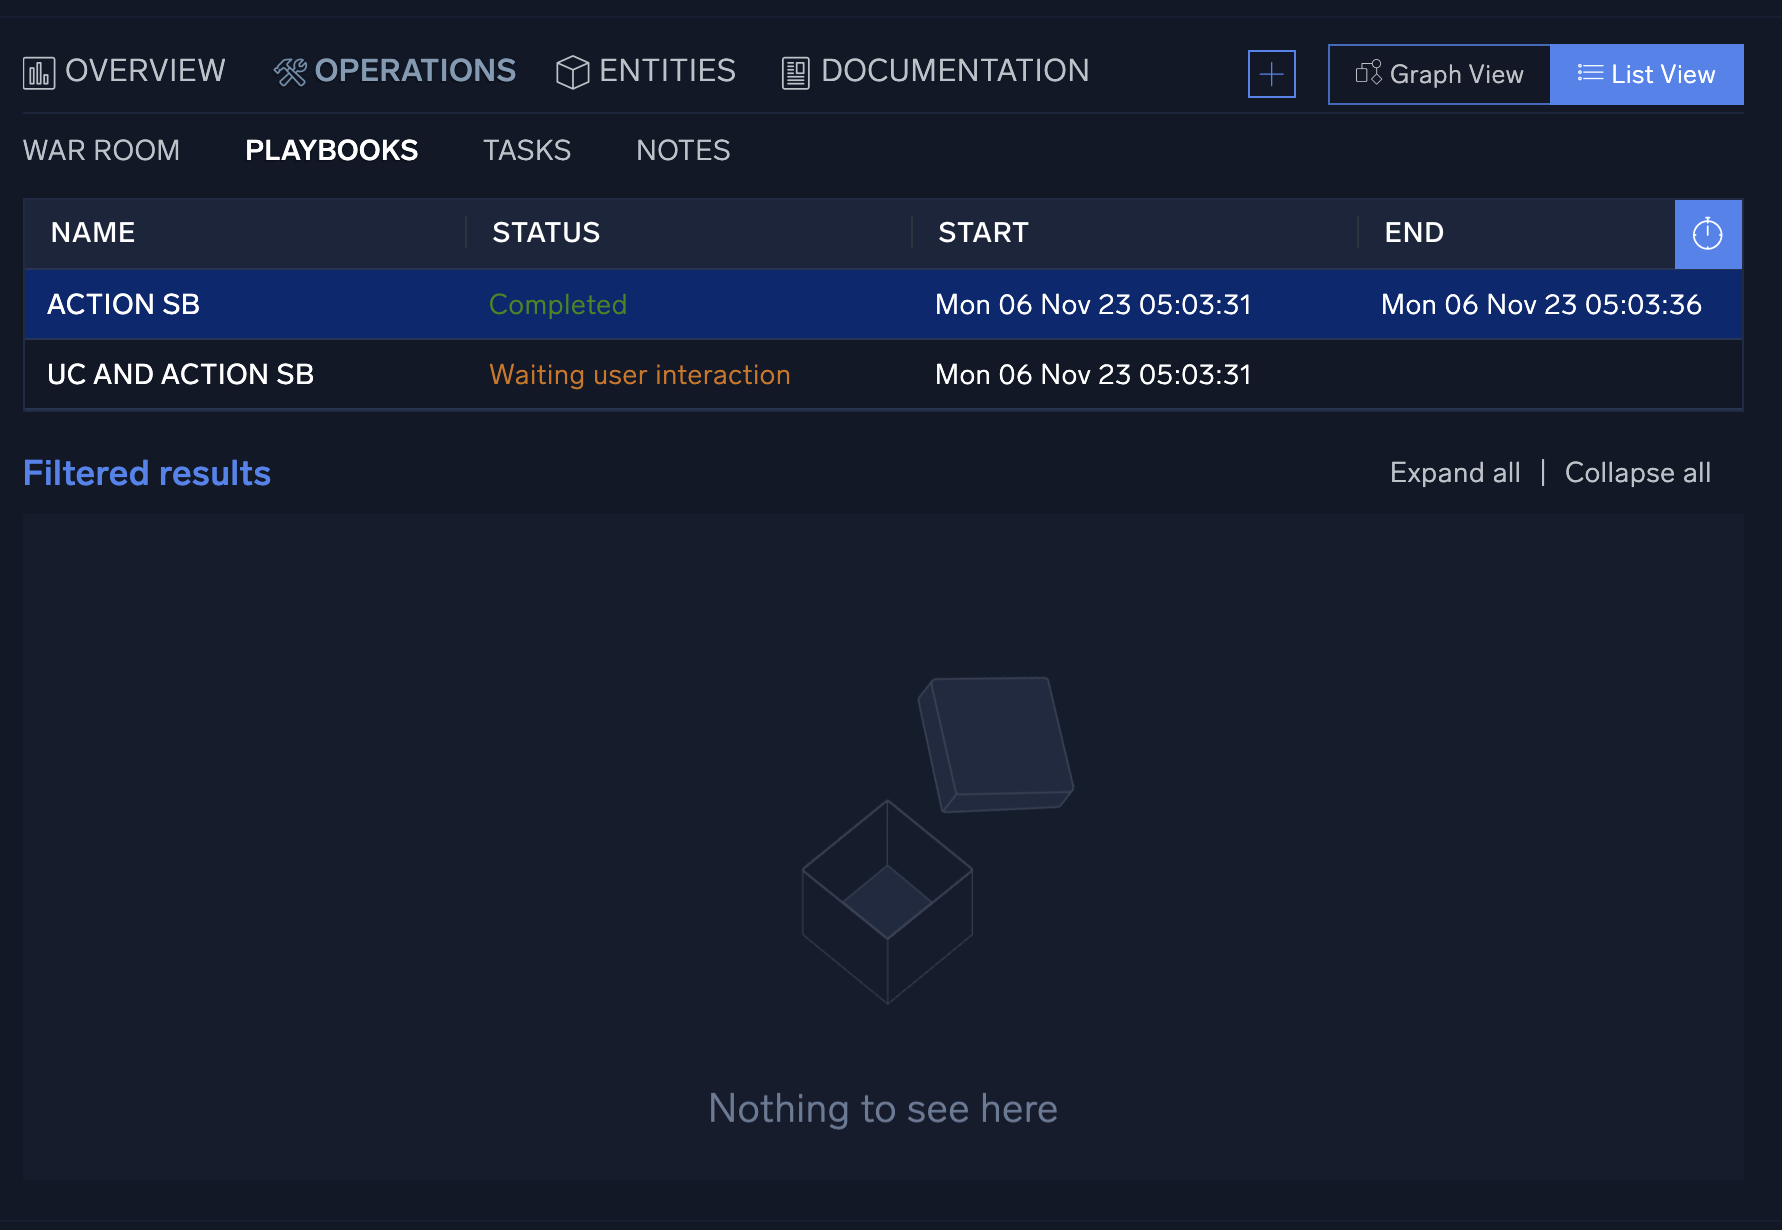Open the UC AND ACTION SB playbook
This screenshot has height=1230, width=1782.
(181, 374)
